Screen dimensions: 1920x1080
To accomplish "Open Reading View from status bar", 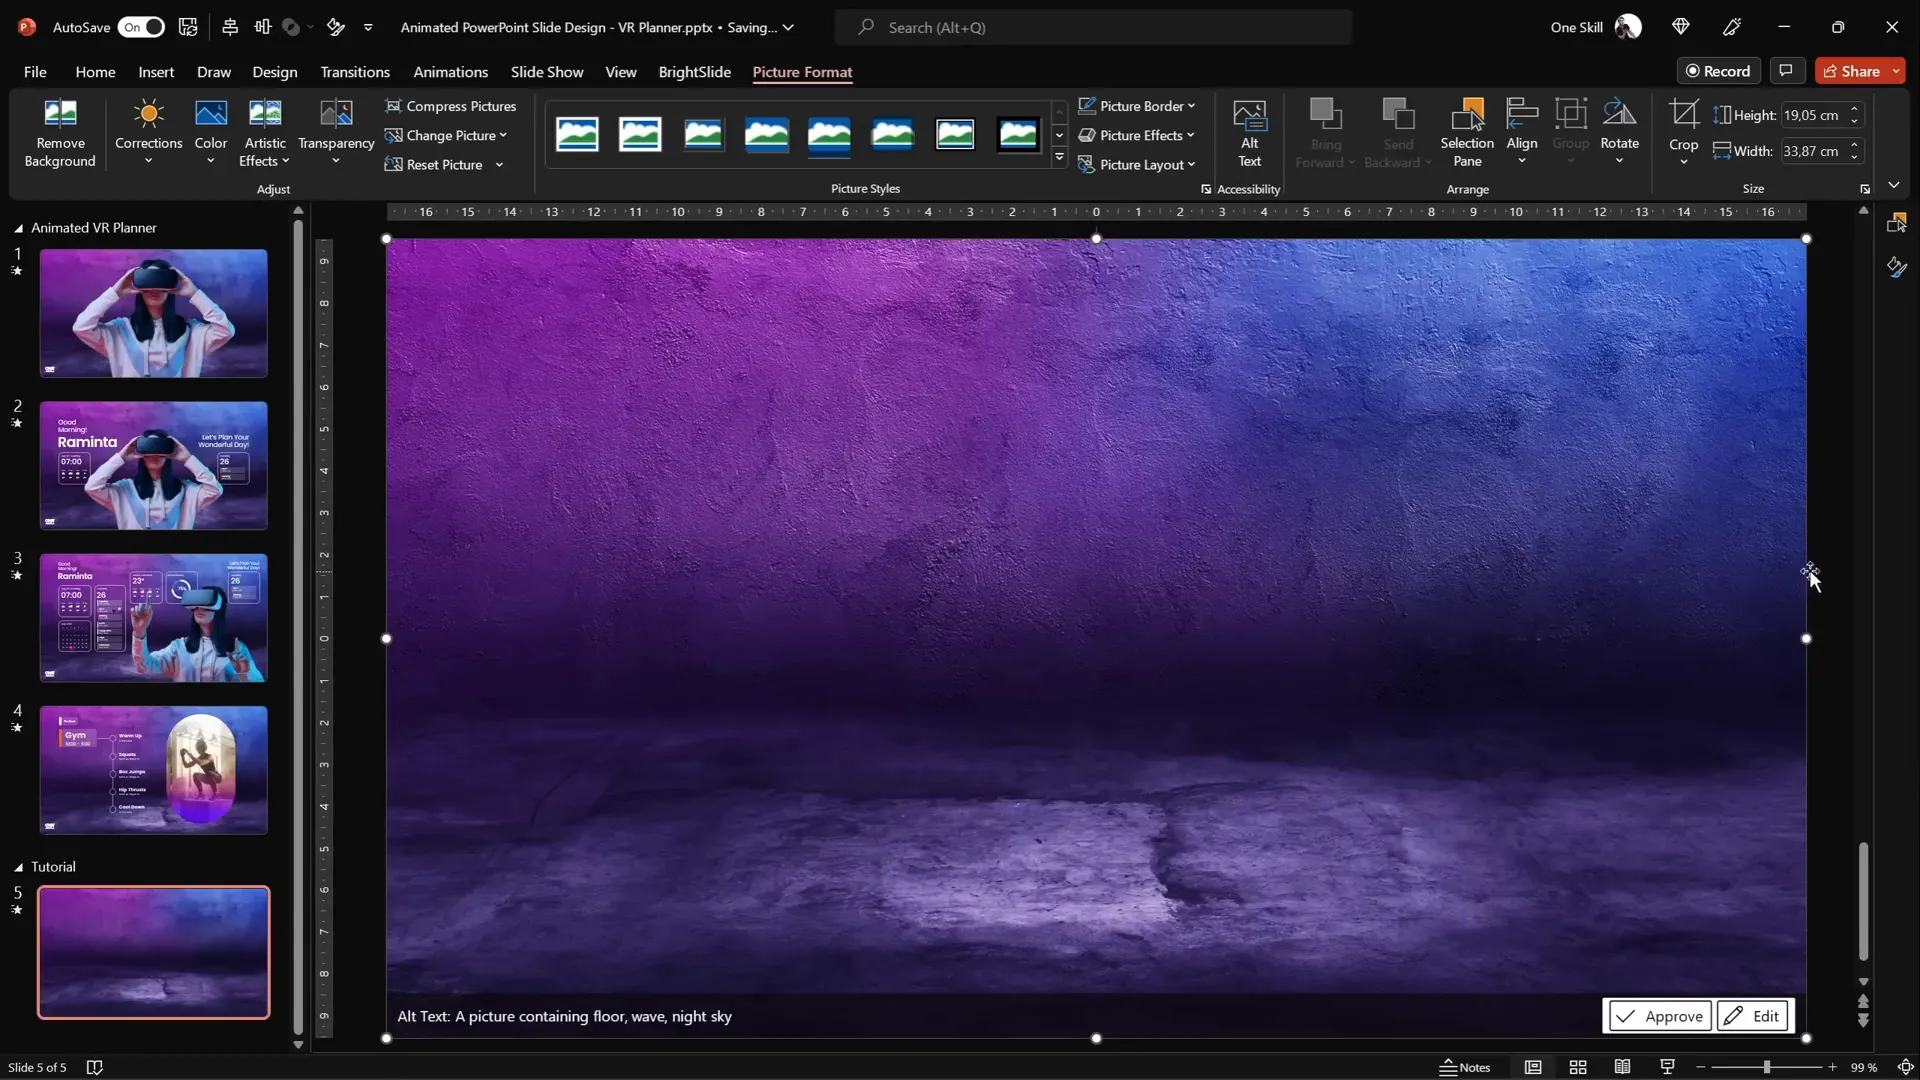I will [1622, 1067].
